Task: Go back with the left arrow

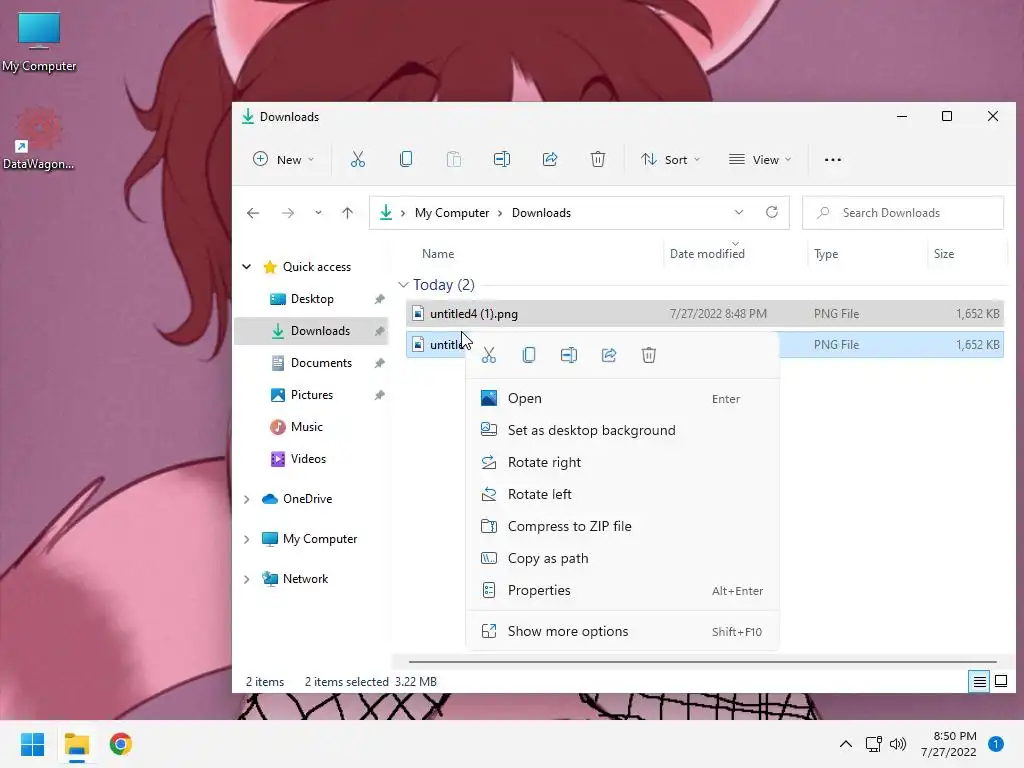Action: click(253, 213)
